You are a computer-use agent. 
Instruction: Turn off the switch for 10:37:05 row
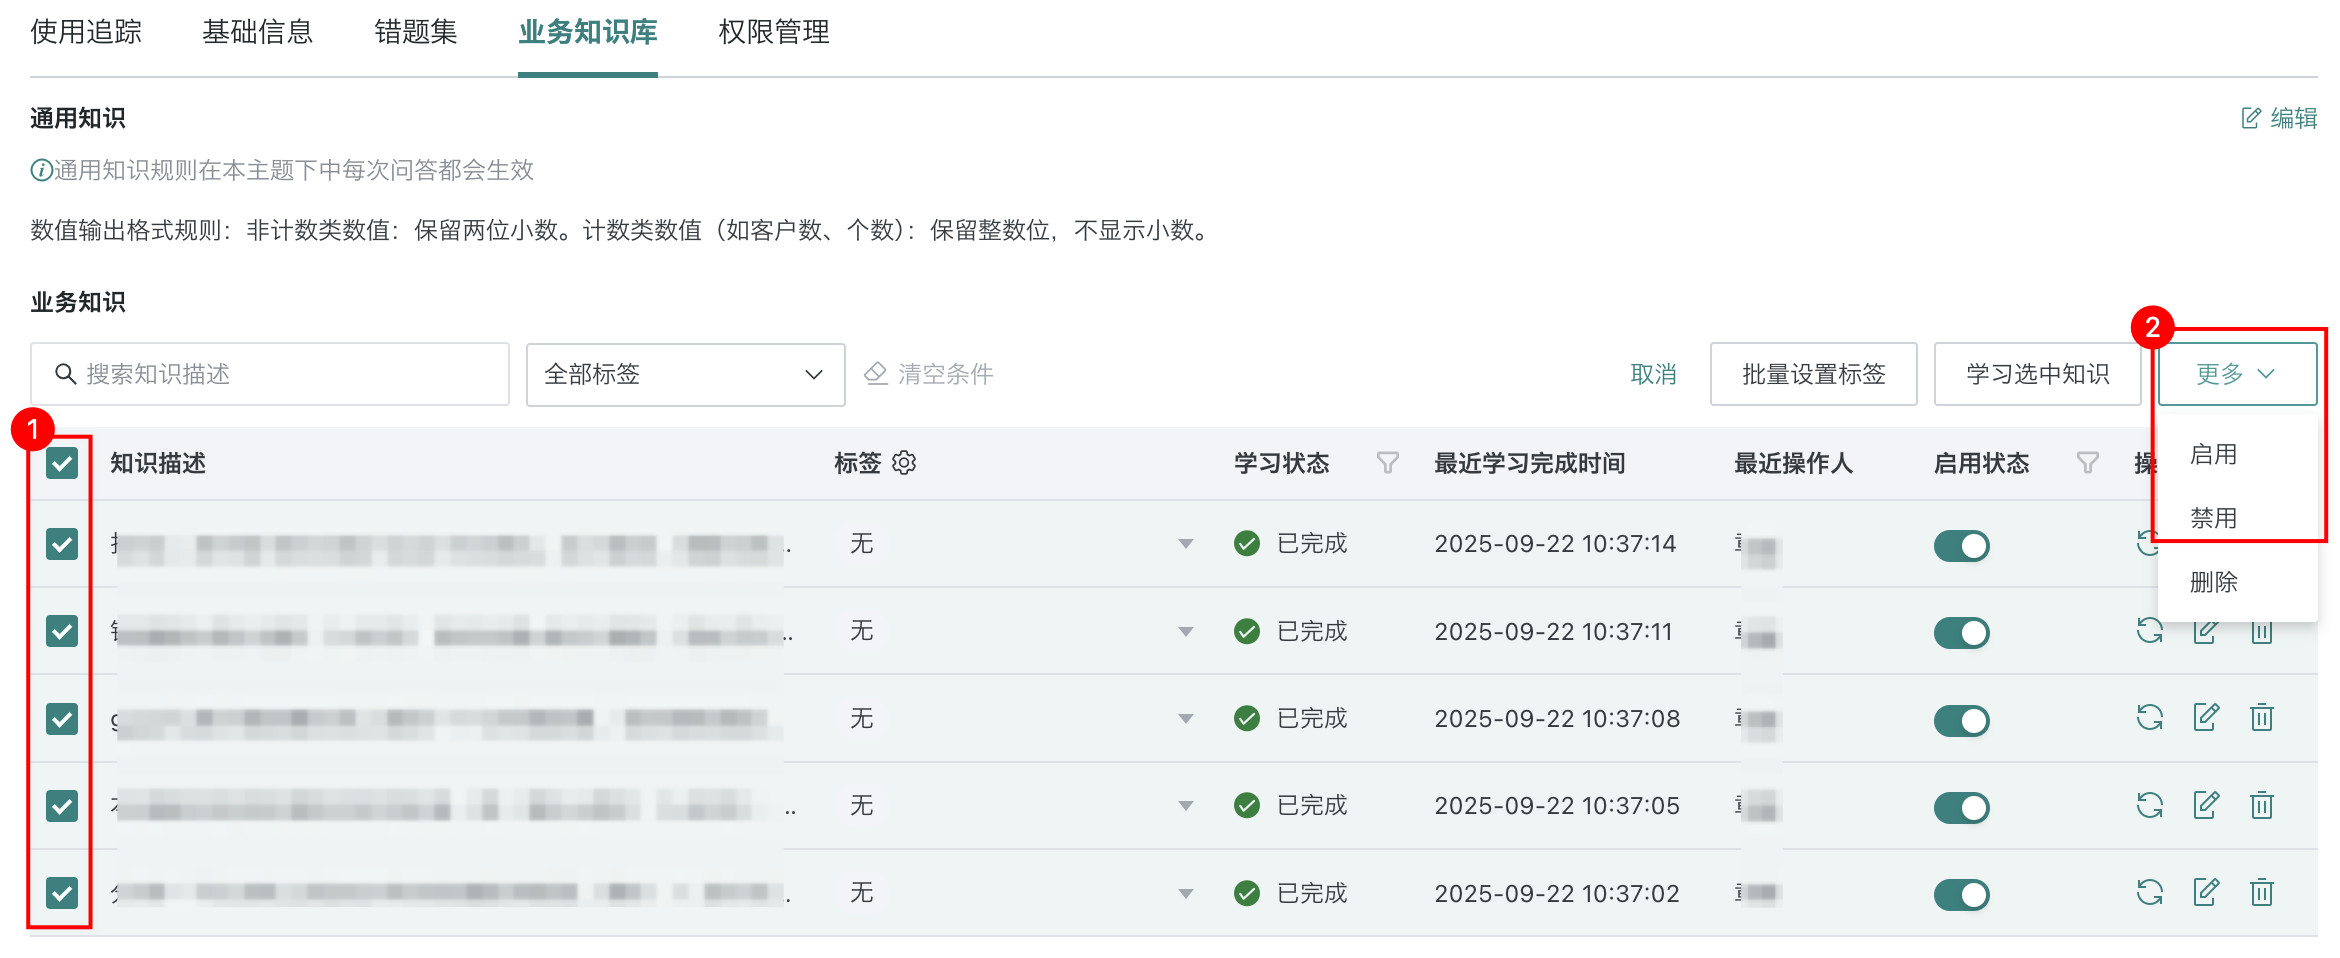tap(1961, 807)
